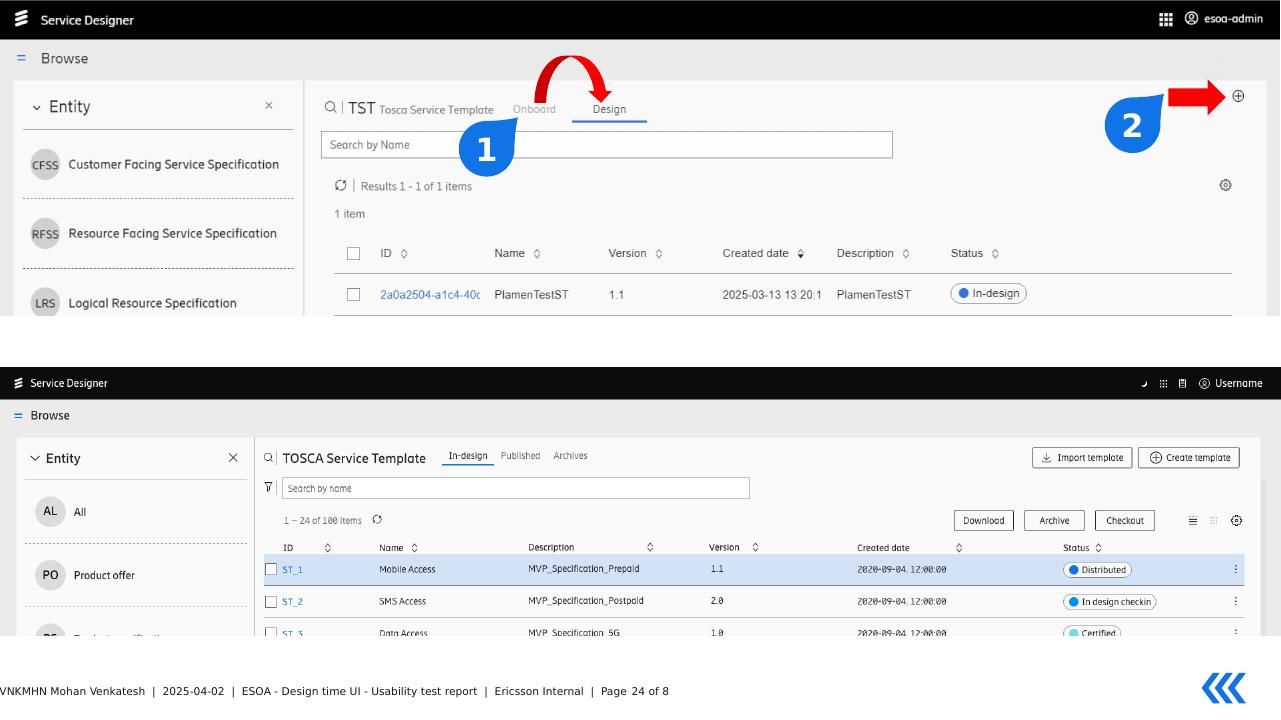This screenshot has height=720, width=1281.
Task: Select the Published tab
Action: coord(520,456)
